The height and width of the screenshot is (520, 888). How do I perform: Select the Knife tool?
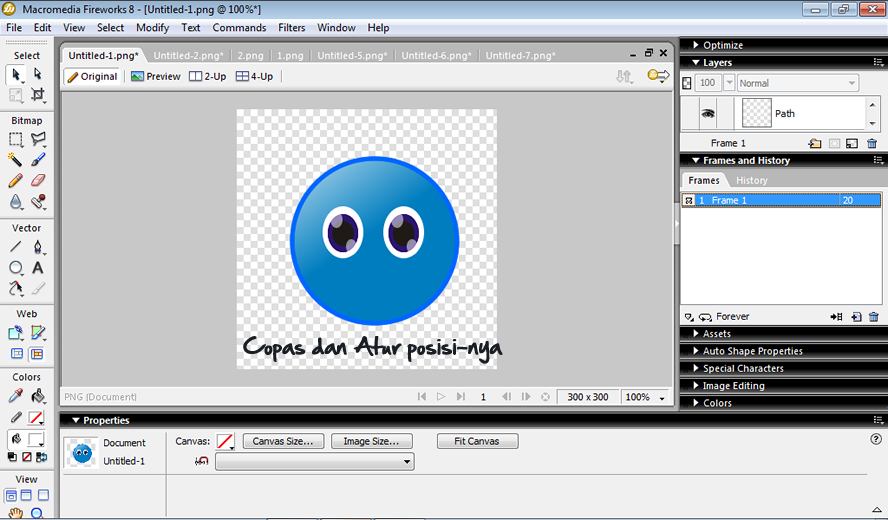pos(37,288)
